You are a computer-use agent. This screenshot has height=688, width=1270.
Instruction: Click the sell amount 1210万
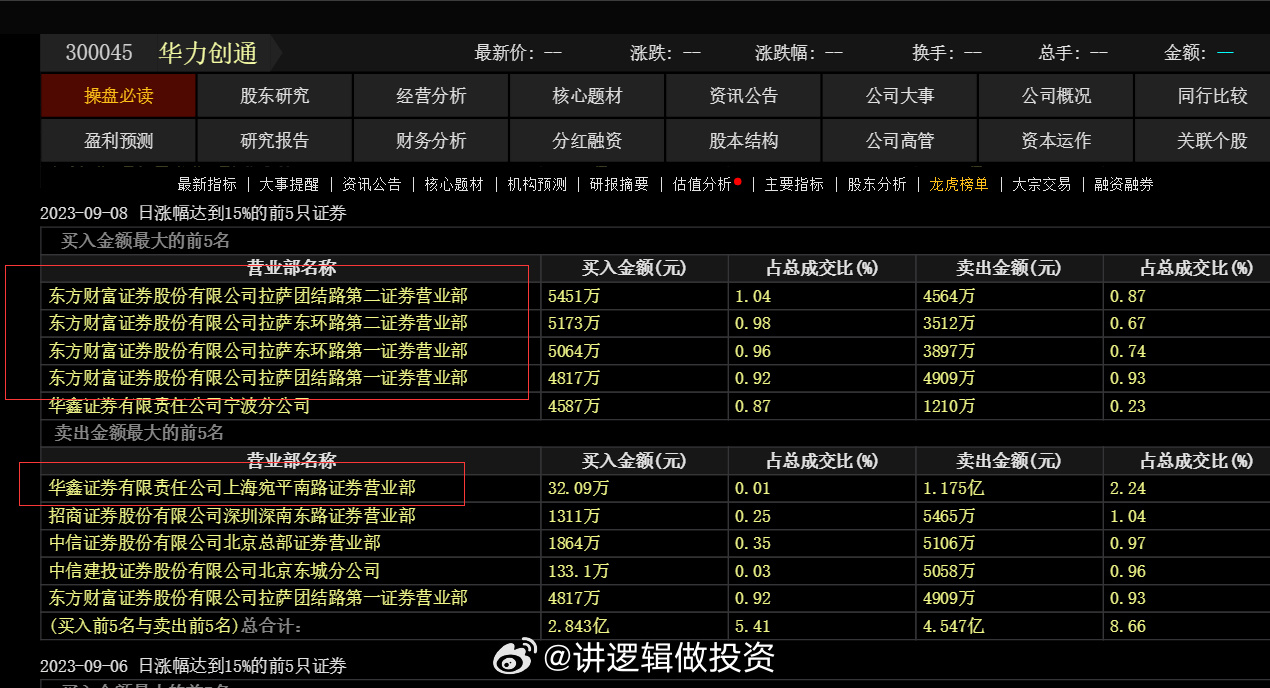(949, 406)
